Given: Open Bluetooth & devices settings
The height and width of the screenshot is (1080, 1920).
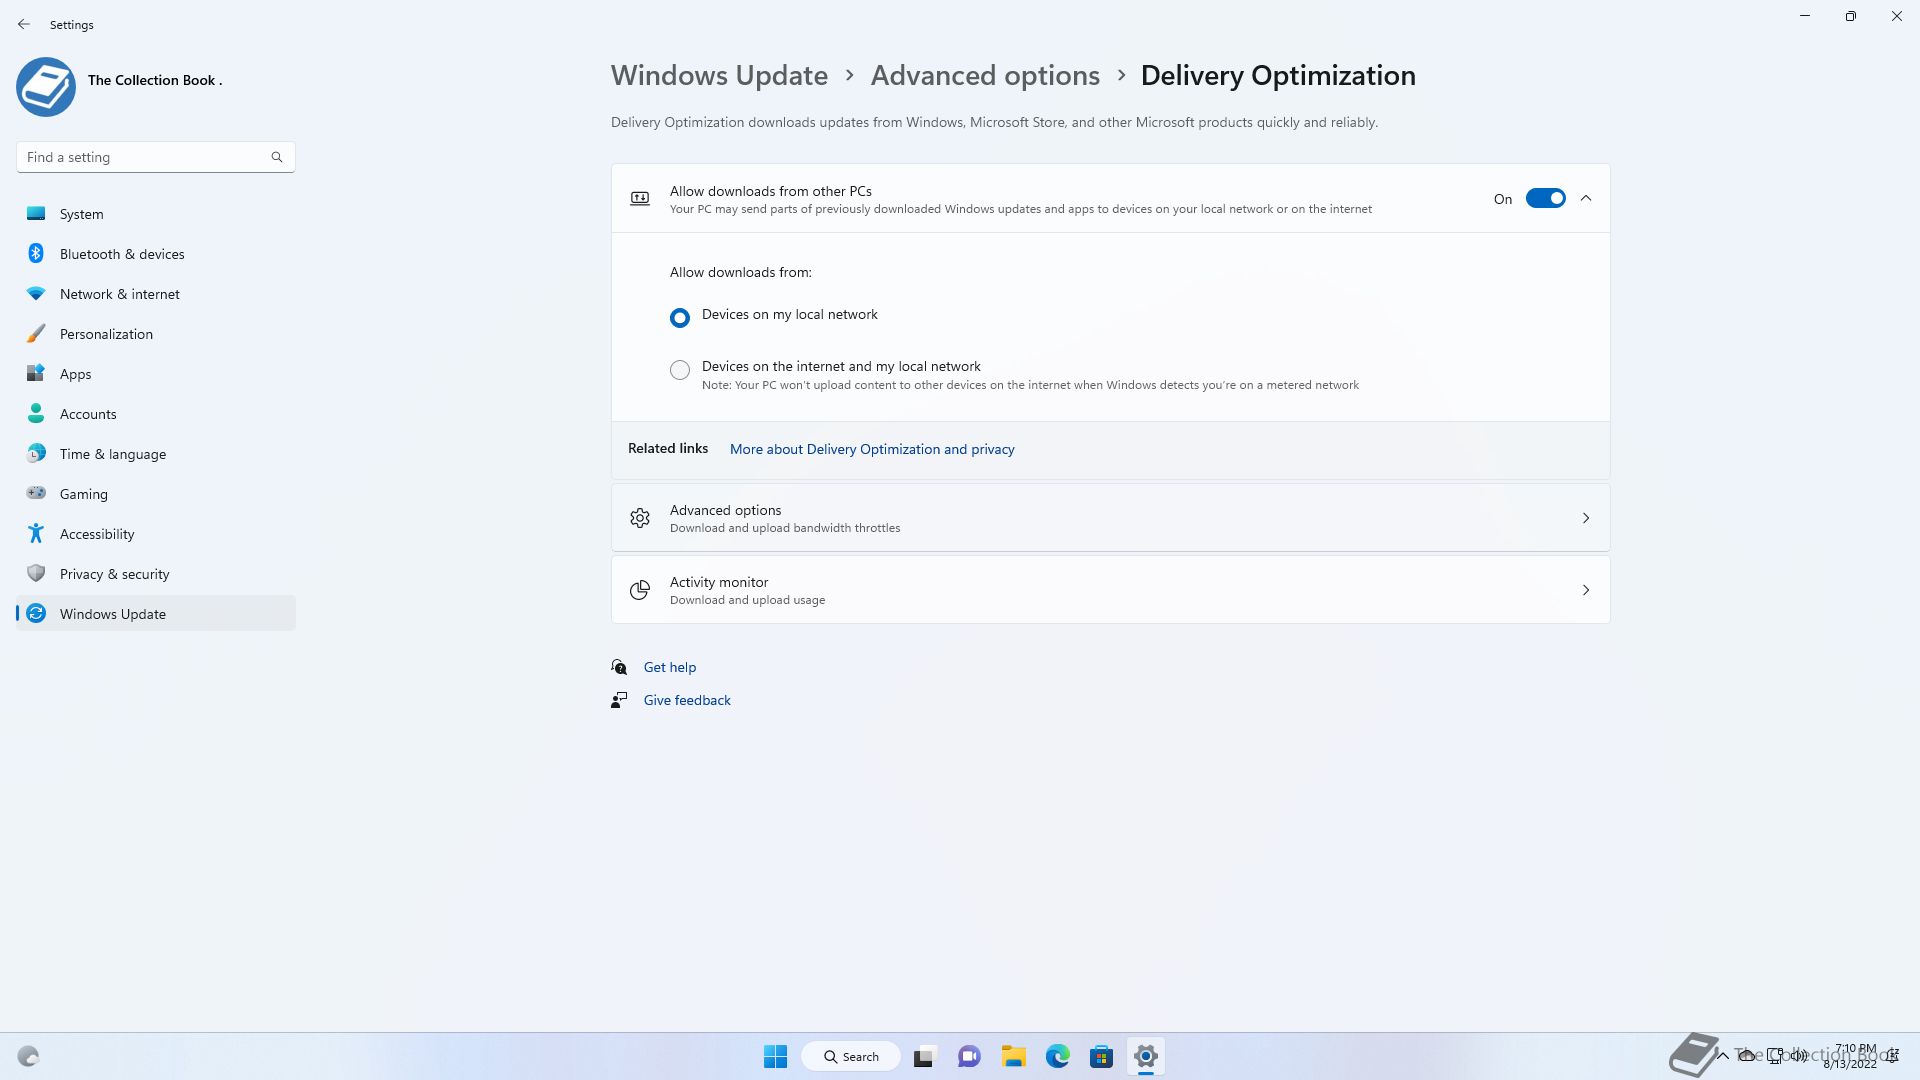Looking at the screenshot, I should [156, 254].
